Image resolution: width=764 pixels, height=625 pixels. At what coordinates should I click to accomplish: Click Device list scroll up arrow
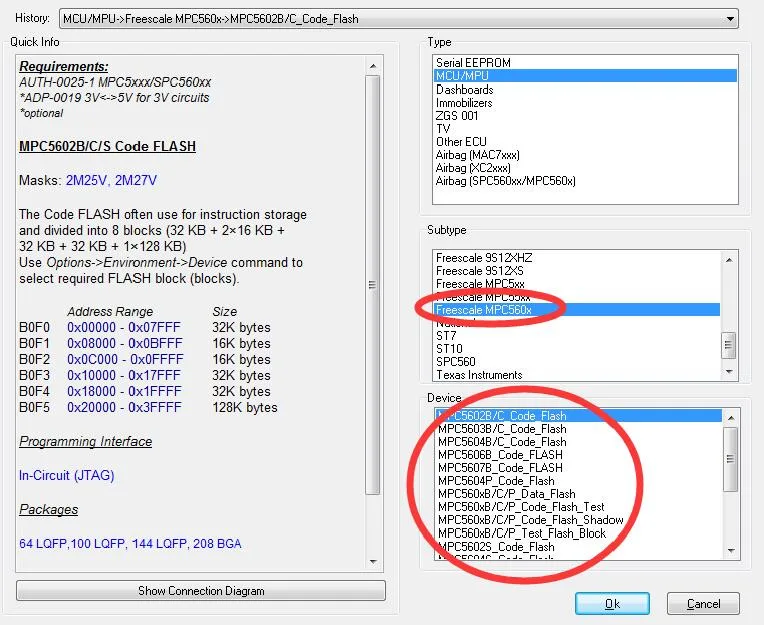point(731,418)
